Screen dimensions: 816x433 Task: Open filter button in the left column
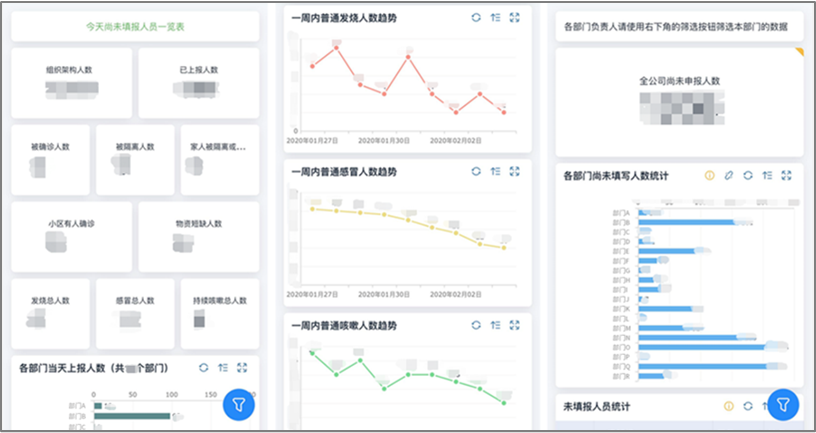[x=240, y=405]
